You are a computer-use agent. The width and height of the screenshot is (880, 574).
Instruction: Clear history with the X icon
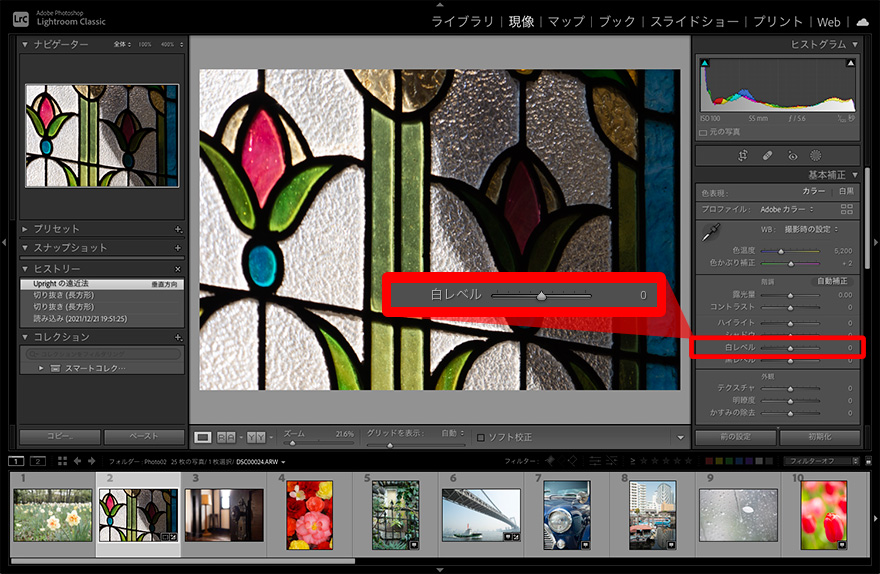[178, 269]
